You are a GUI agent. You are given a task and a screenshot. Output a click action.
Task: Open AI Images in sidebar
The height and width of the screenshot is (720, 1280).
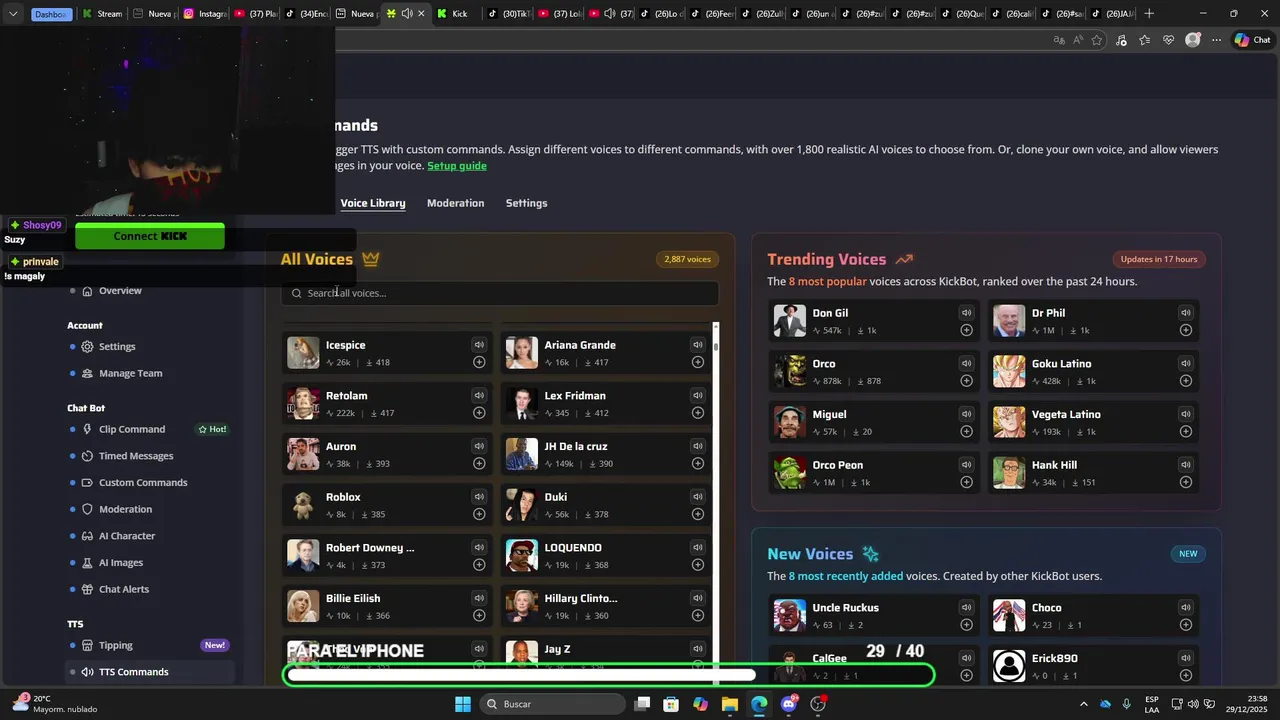(x=121, y=563)
